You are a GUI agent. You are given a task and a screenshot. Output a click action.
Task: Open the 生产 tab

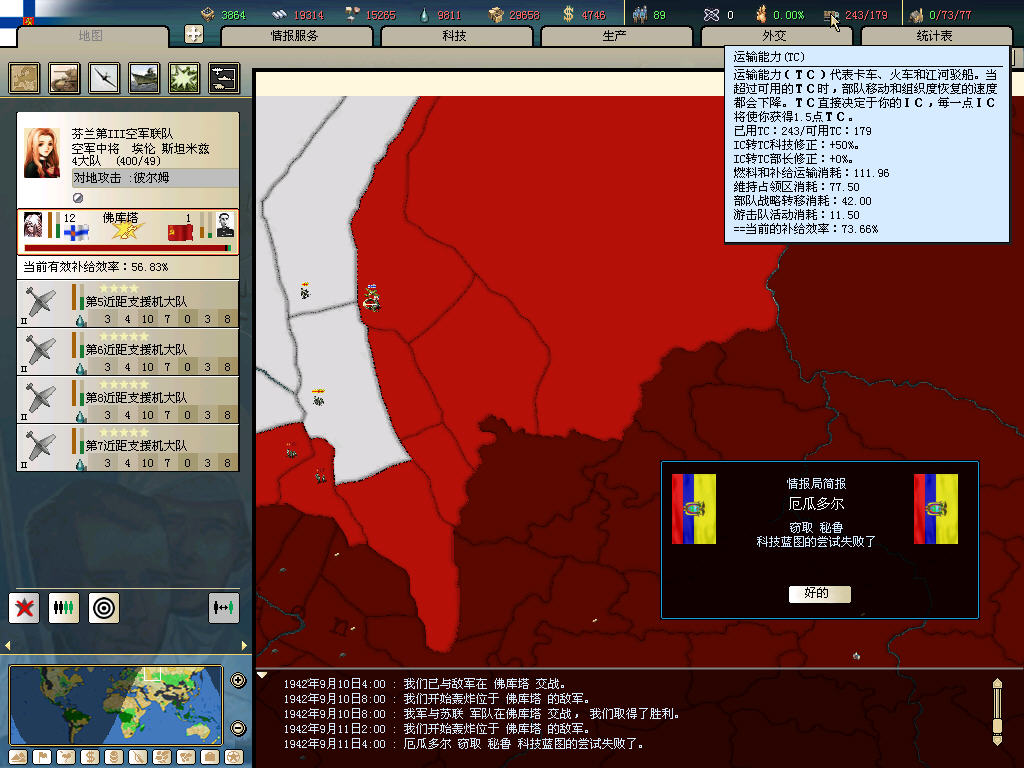click(615, 36)
